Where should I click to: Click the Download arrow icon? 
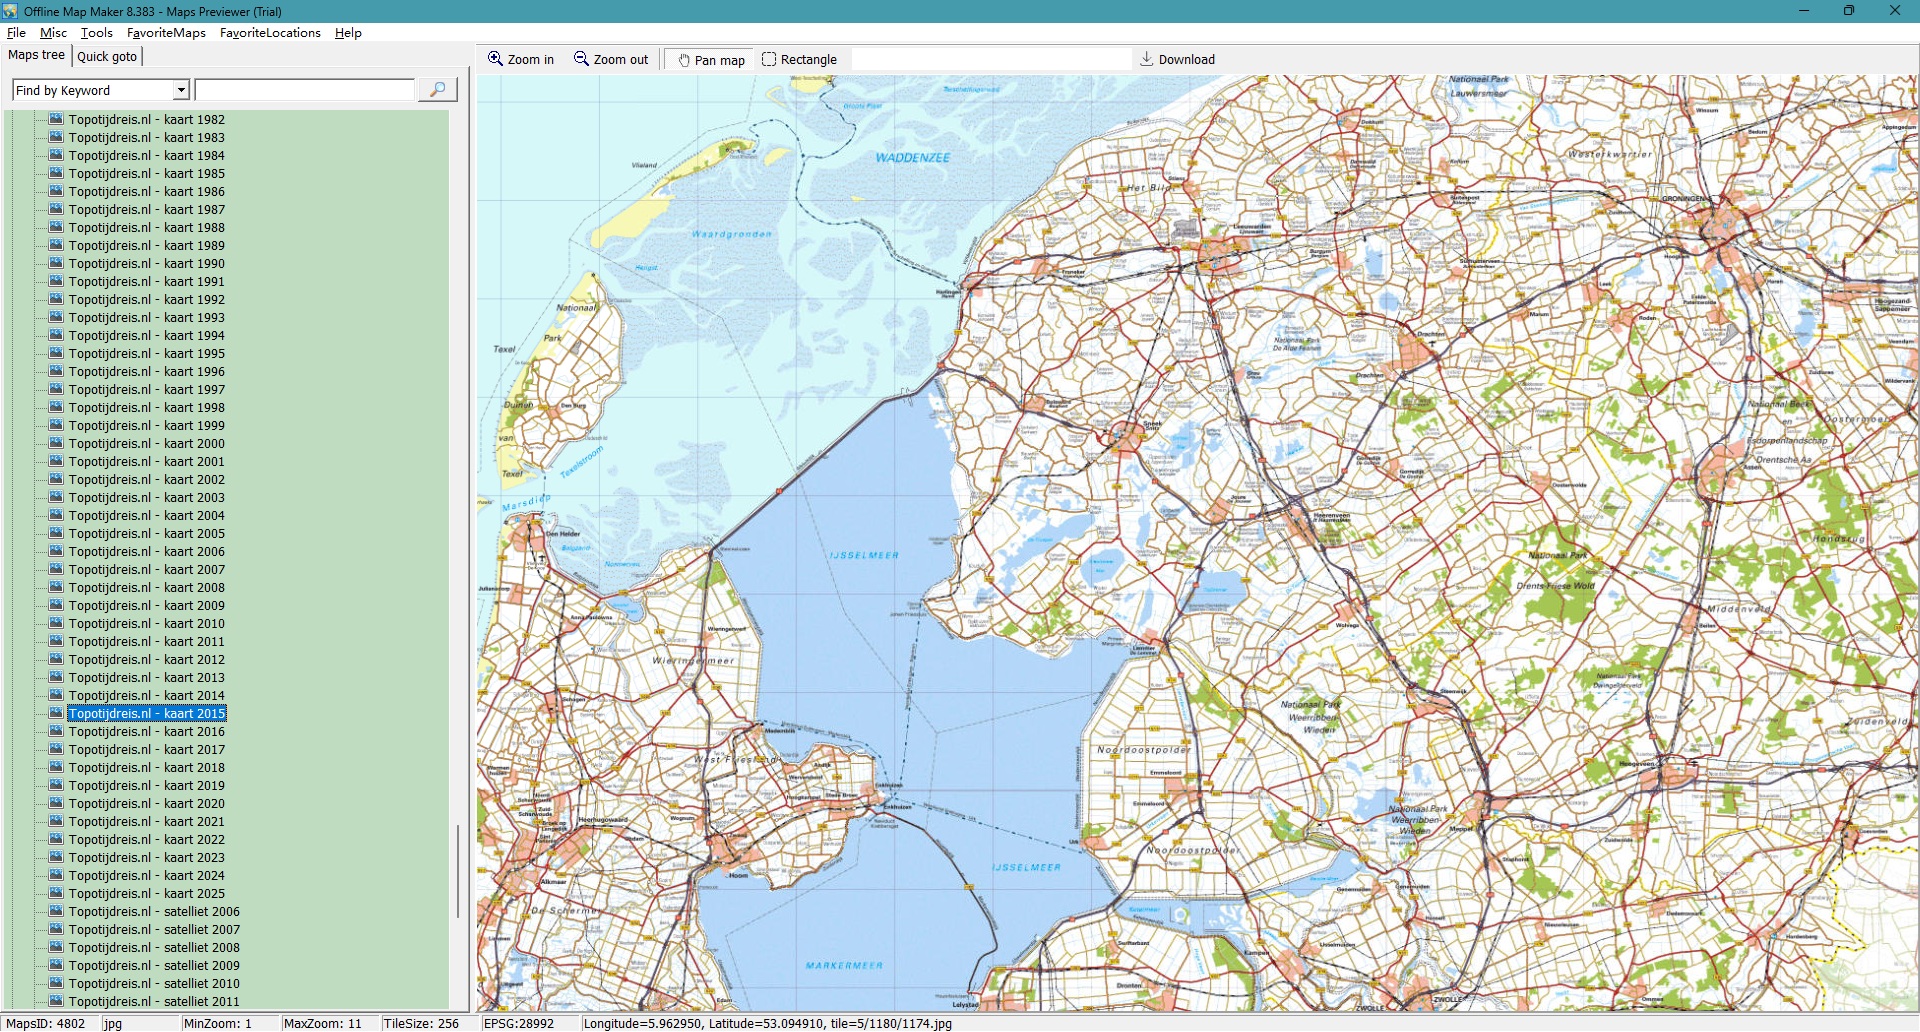tap(1147, 59)
